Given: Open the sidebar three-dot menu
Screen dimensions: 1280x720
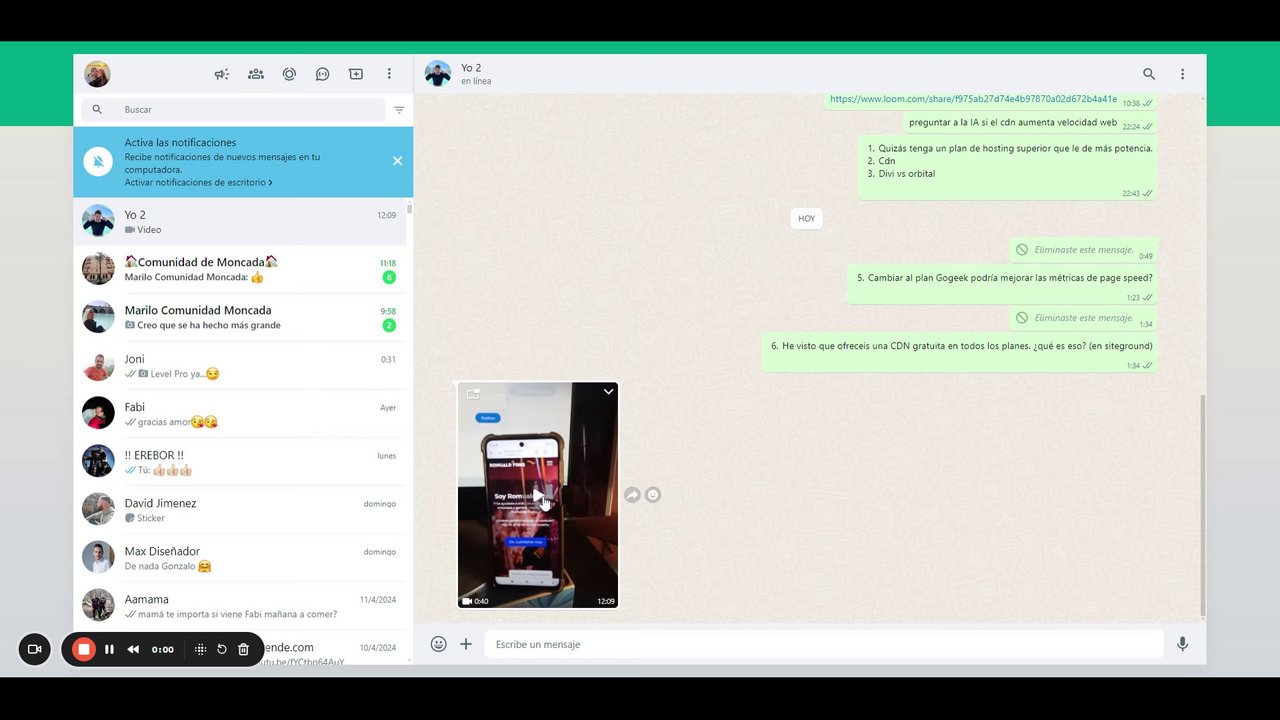Looking at the screenshot, I should (389, 74).
